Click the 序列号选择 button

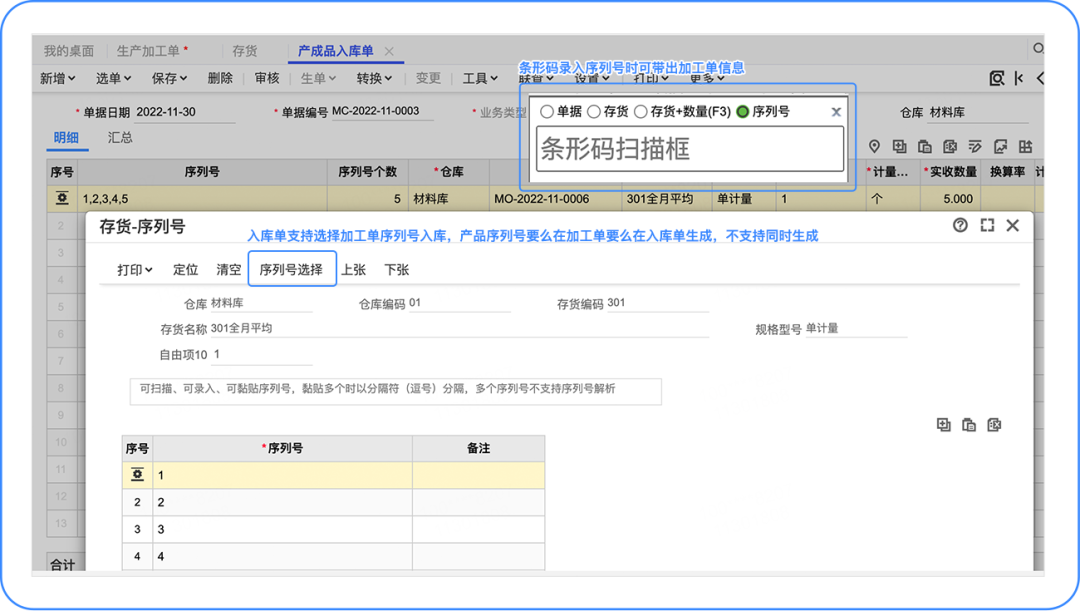tap(291, 270)
